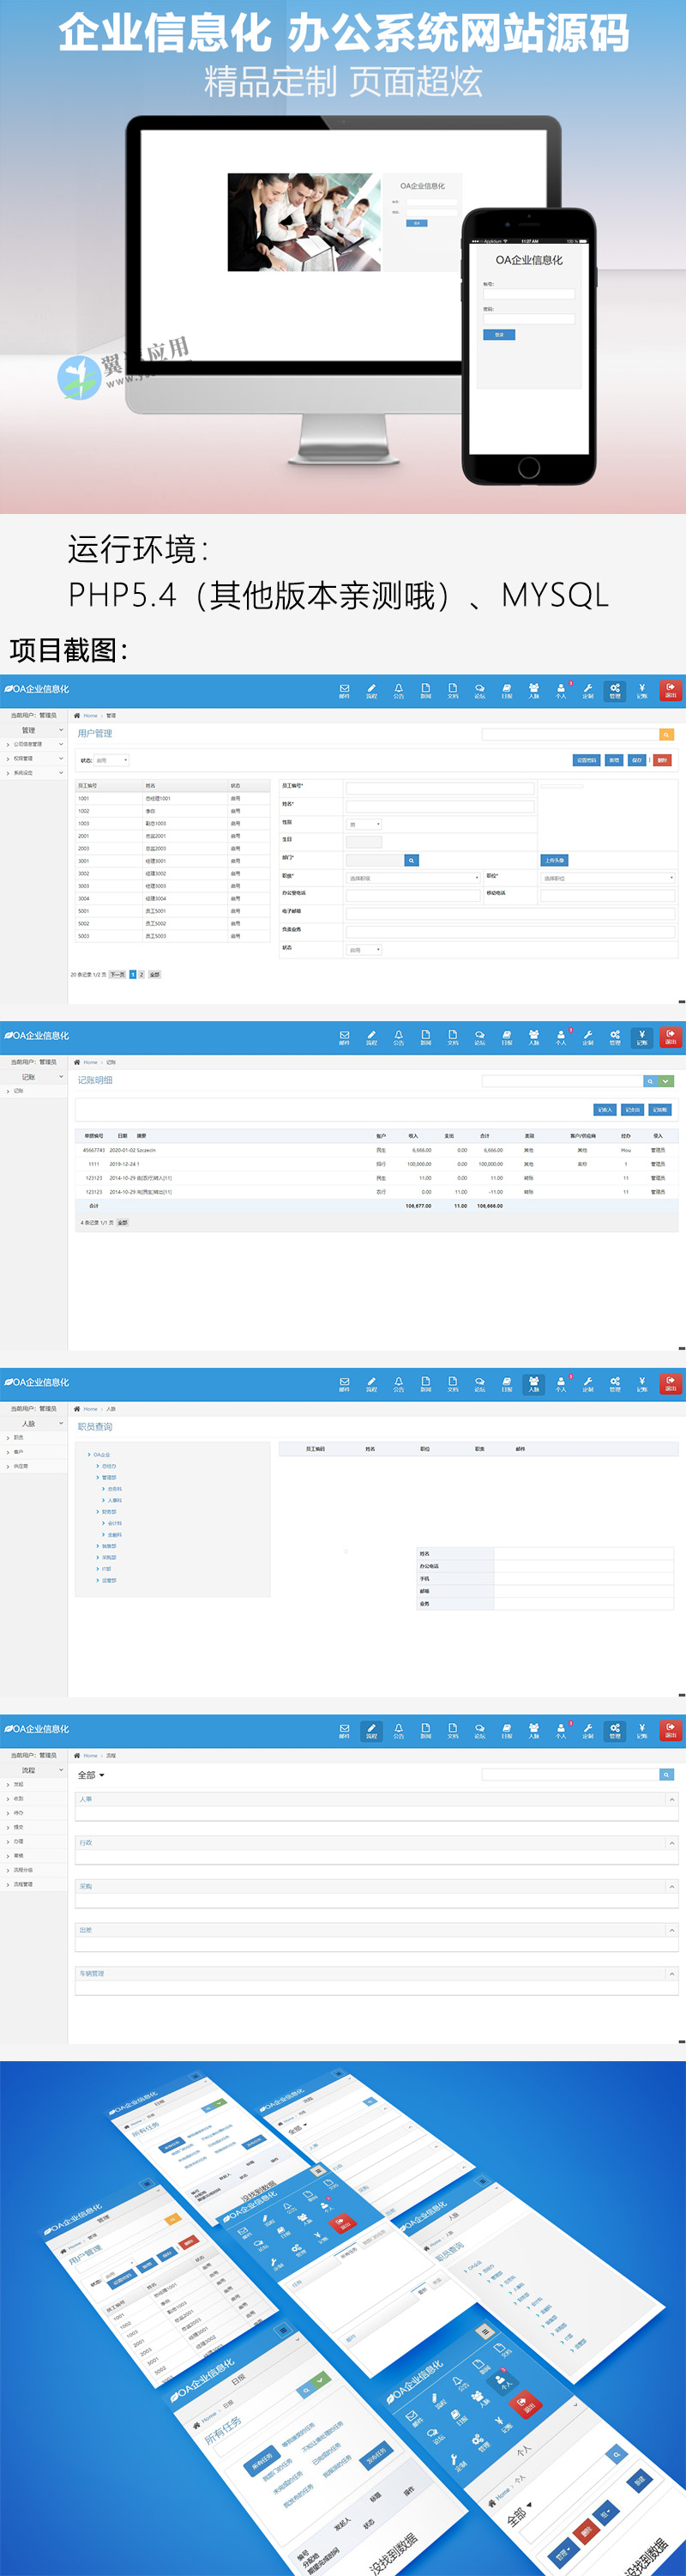
Task: Go to page 2 of the user list
Action: [x=141, y=974]
